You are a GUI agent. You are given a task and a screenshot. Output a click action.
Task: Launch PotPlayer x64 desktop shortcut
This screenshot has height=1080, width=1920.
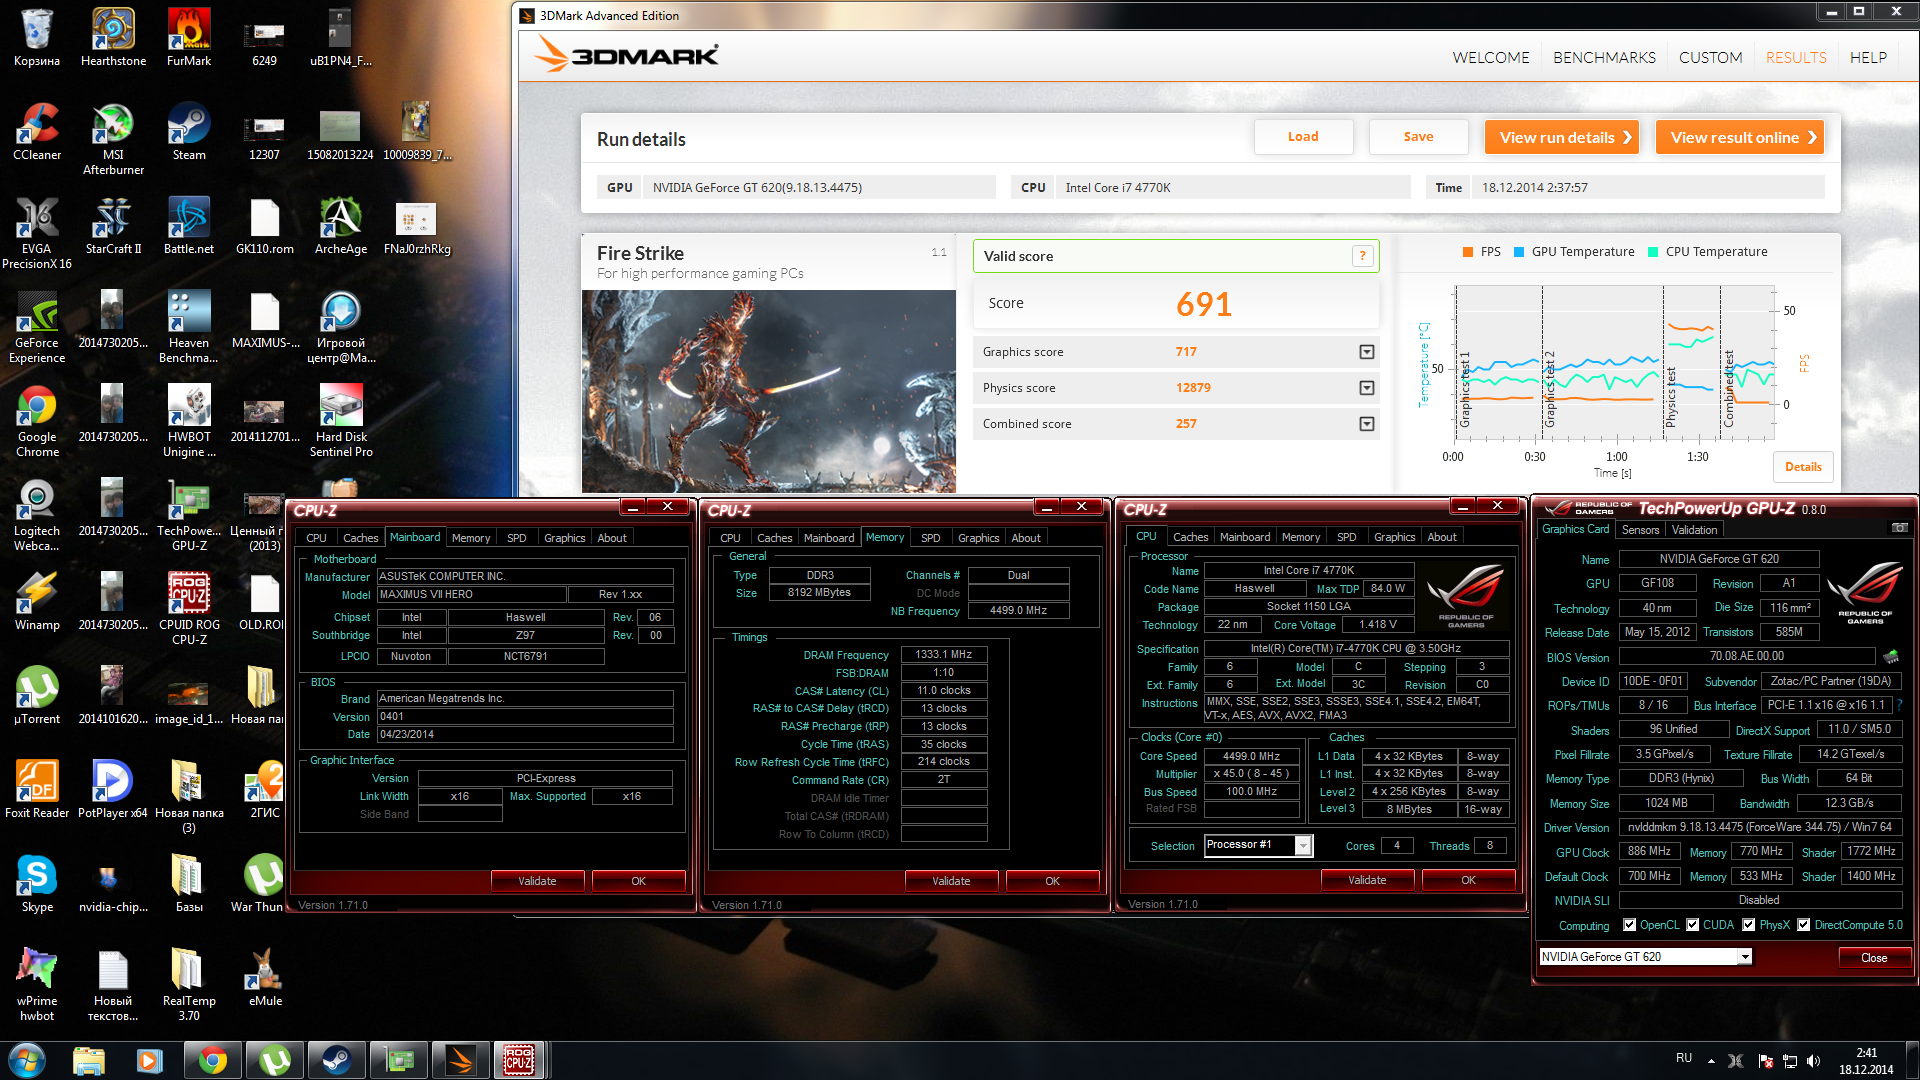[x=113, y=790]
